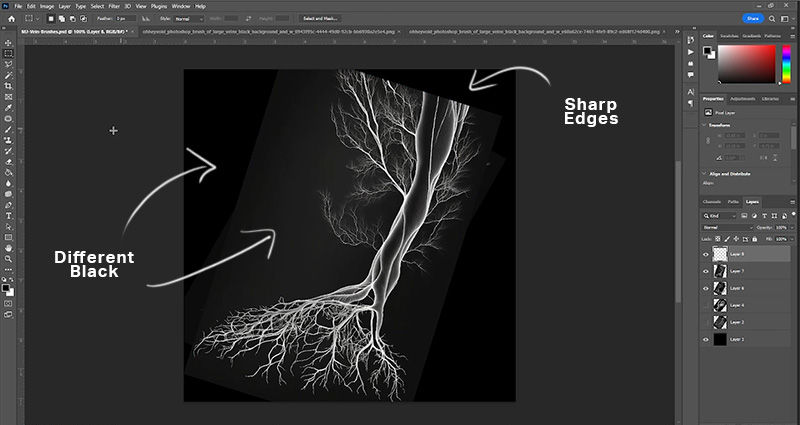Click inside the red color picker field

pos(747,64)
